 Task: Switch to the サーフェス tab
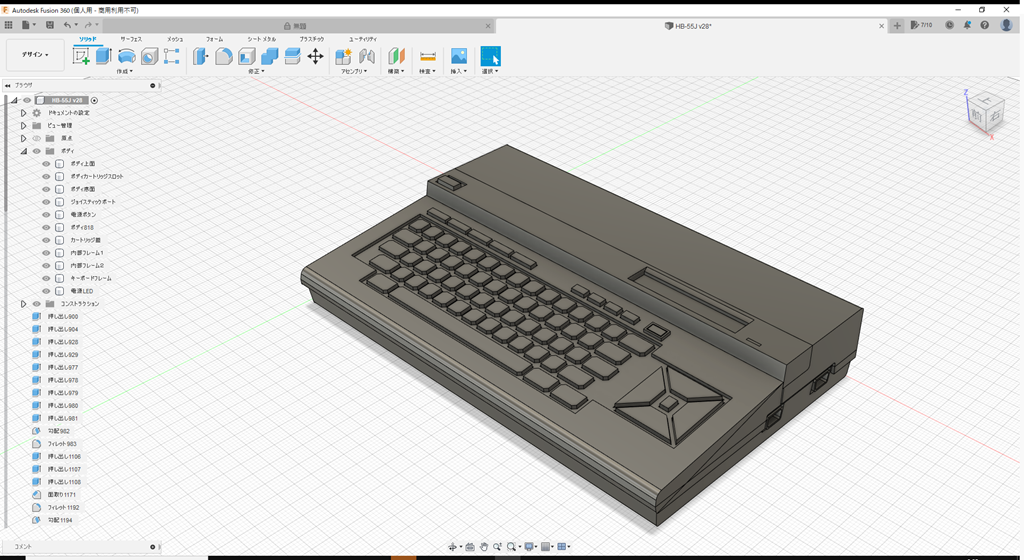(x=131, y=39)
